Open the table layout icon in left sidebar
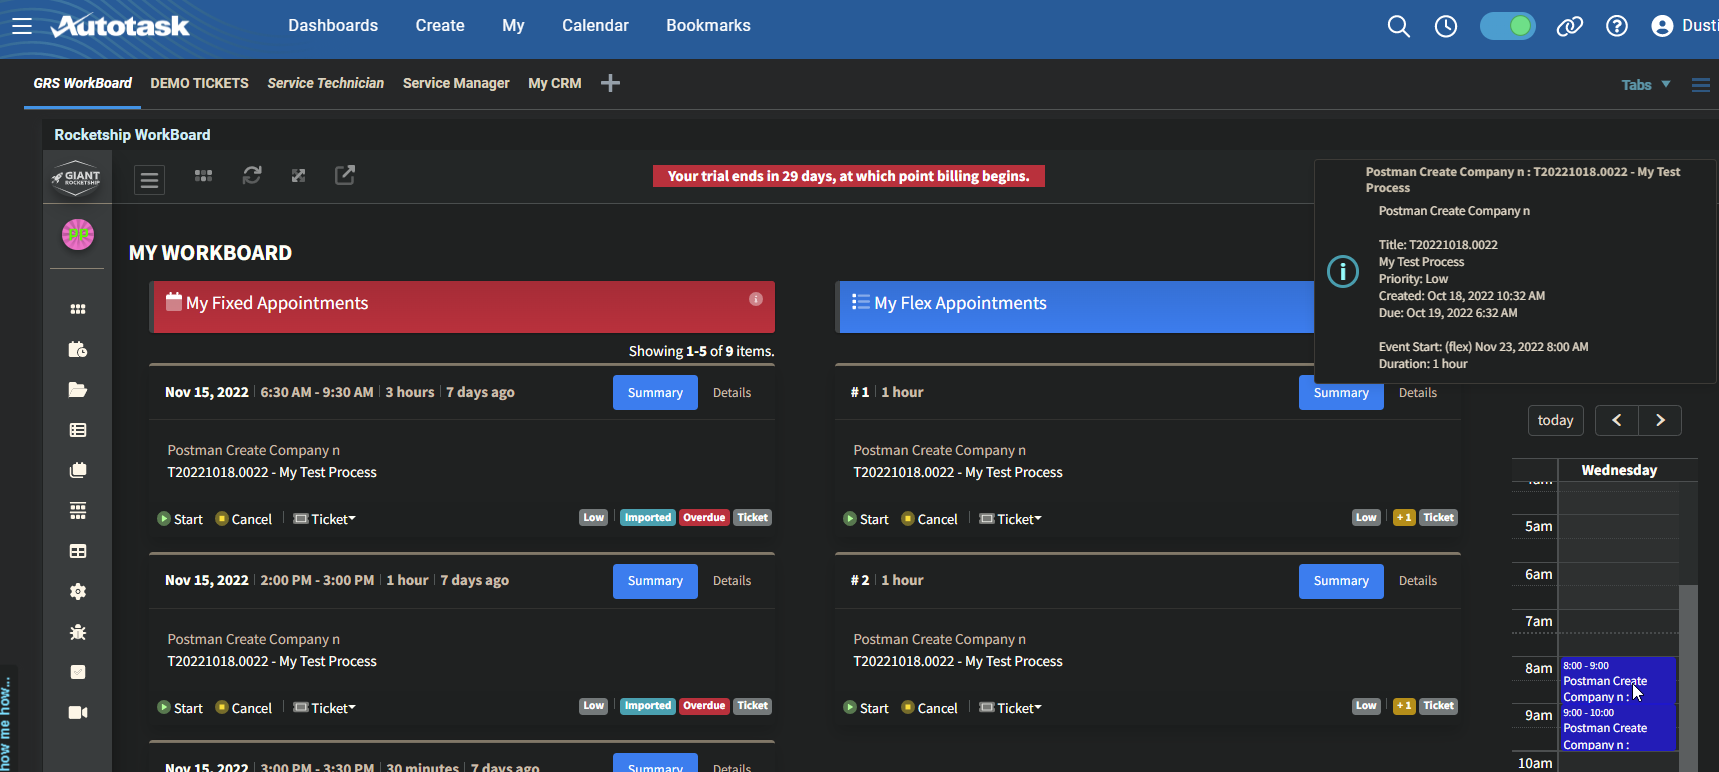 [78, 551]
